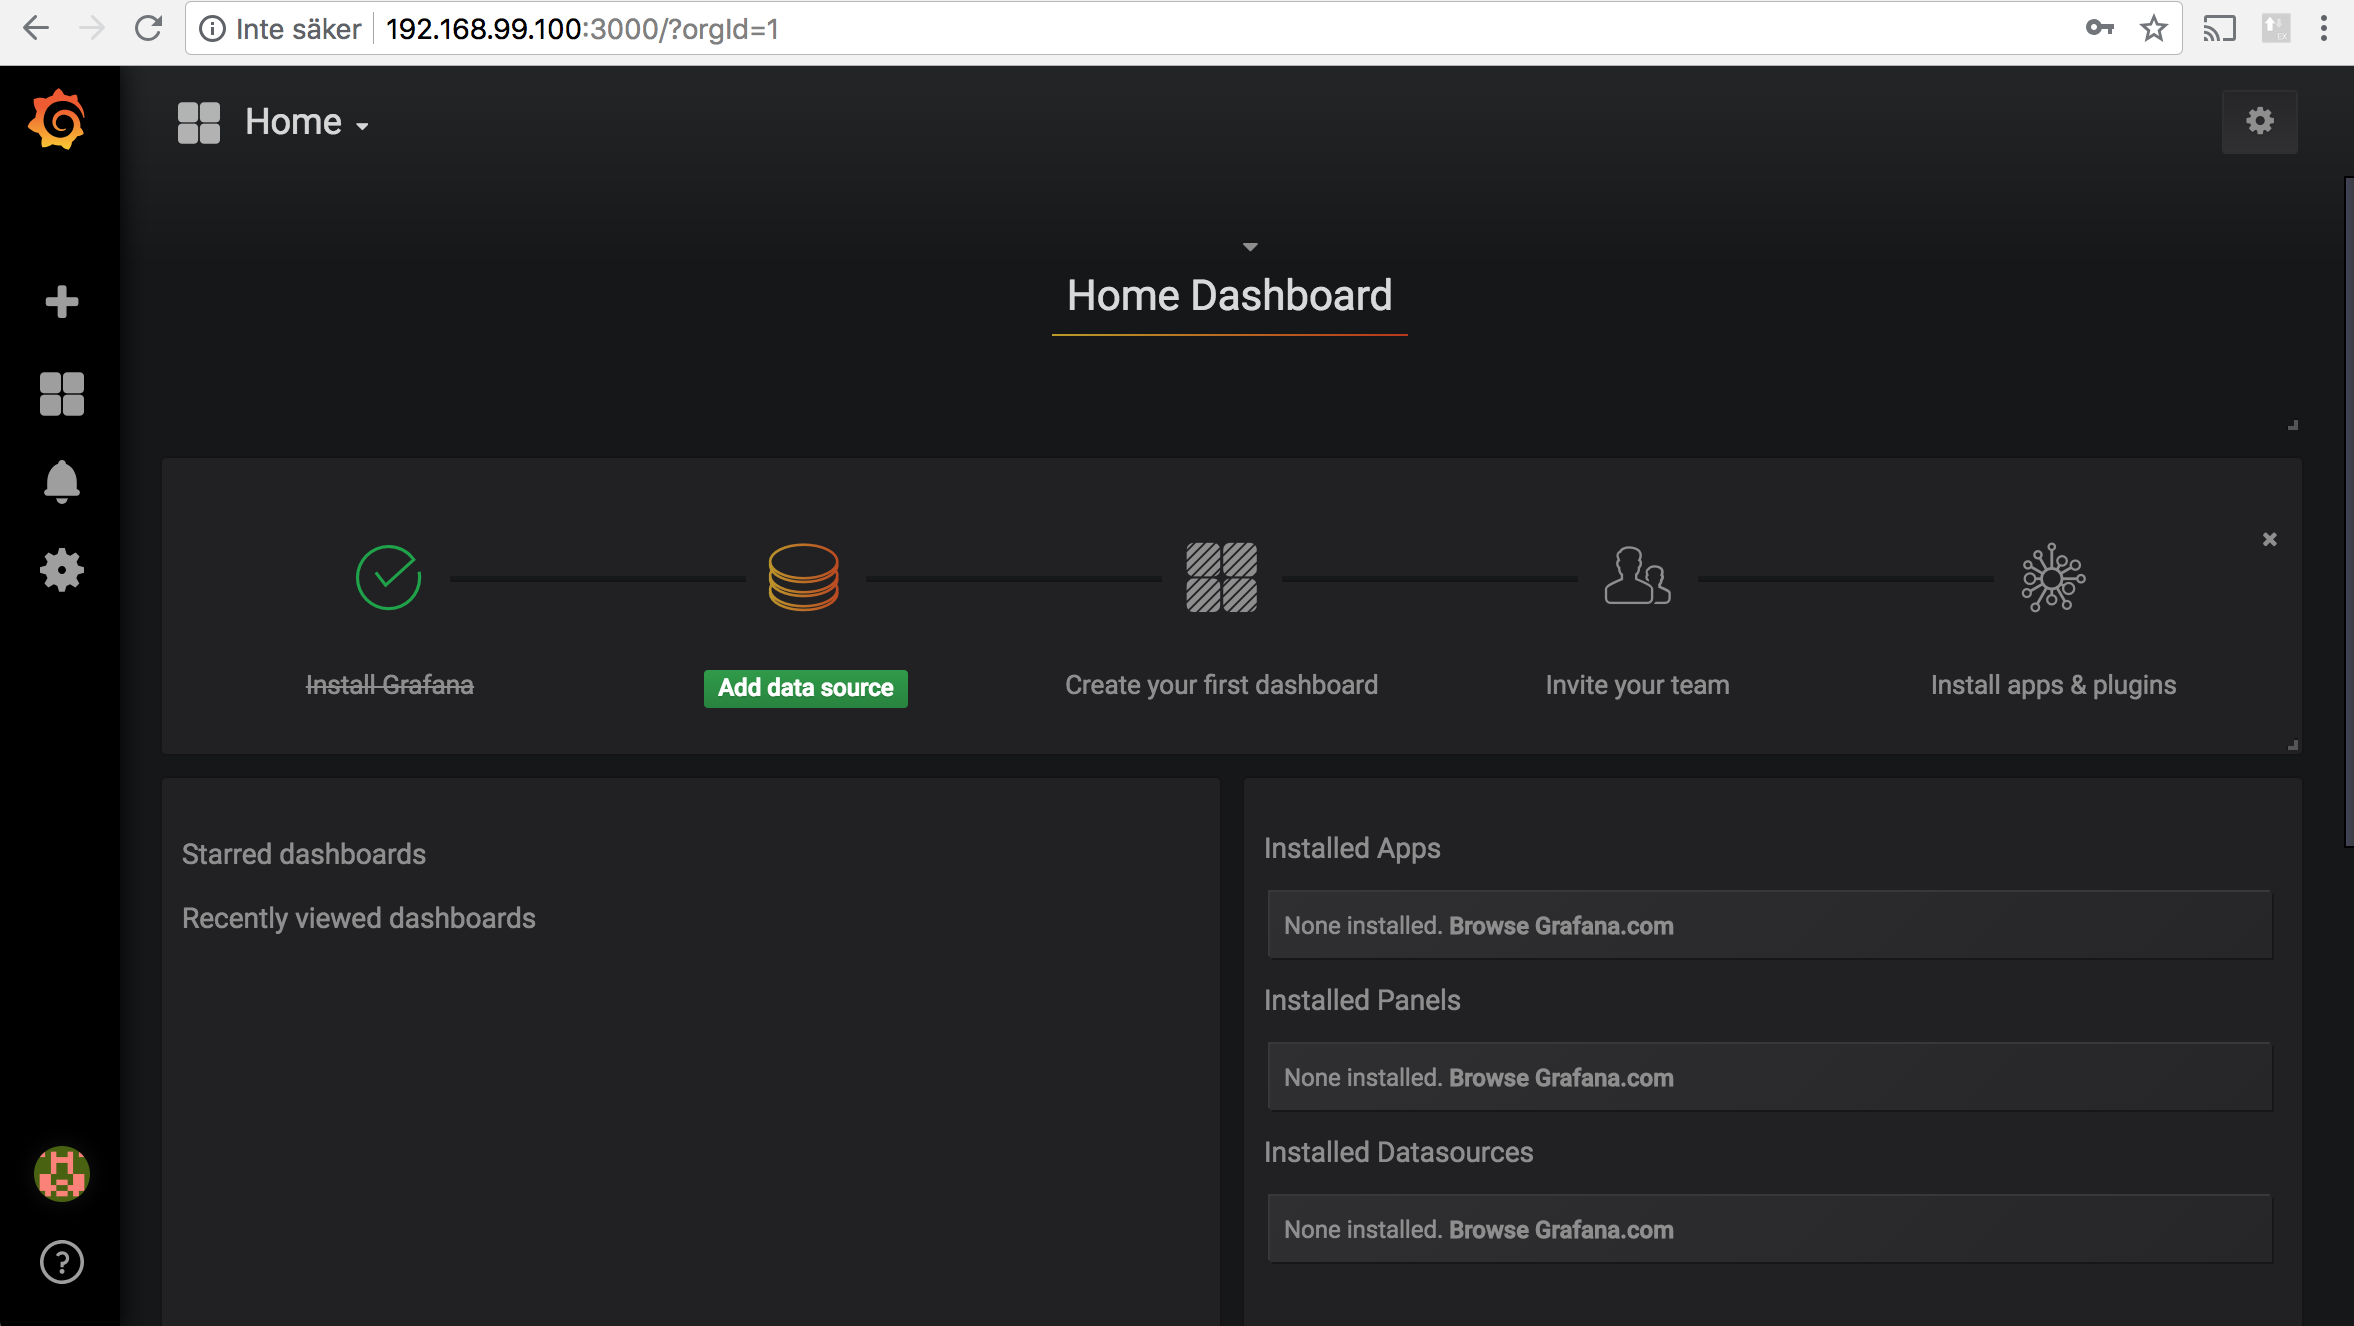This screenshot has width=2354, height=1326.
Task: Select Starred dashboards menu item
Action: (306, 852)
